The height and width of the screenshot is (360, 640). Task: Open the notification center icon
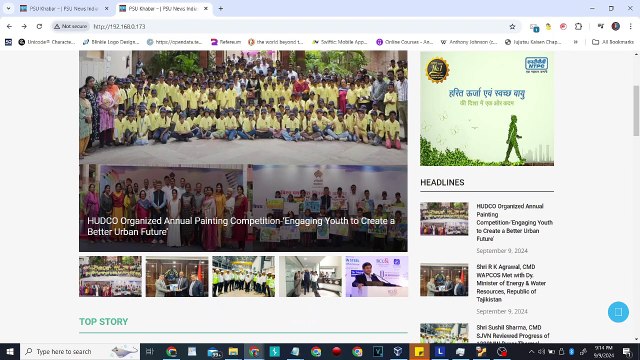click(627, 351)
